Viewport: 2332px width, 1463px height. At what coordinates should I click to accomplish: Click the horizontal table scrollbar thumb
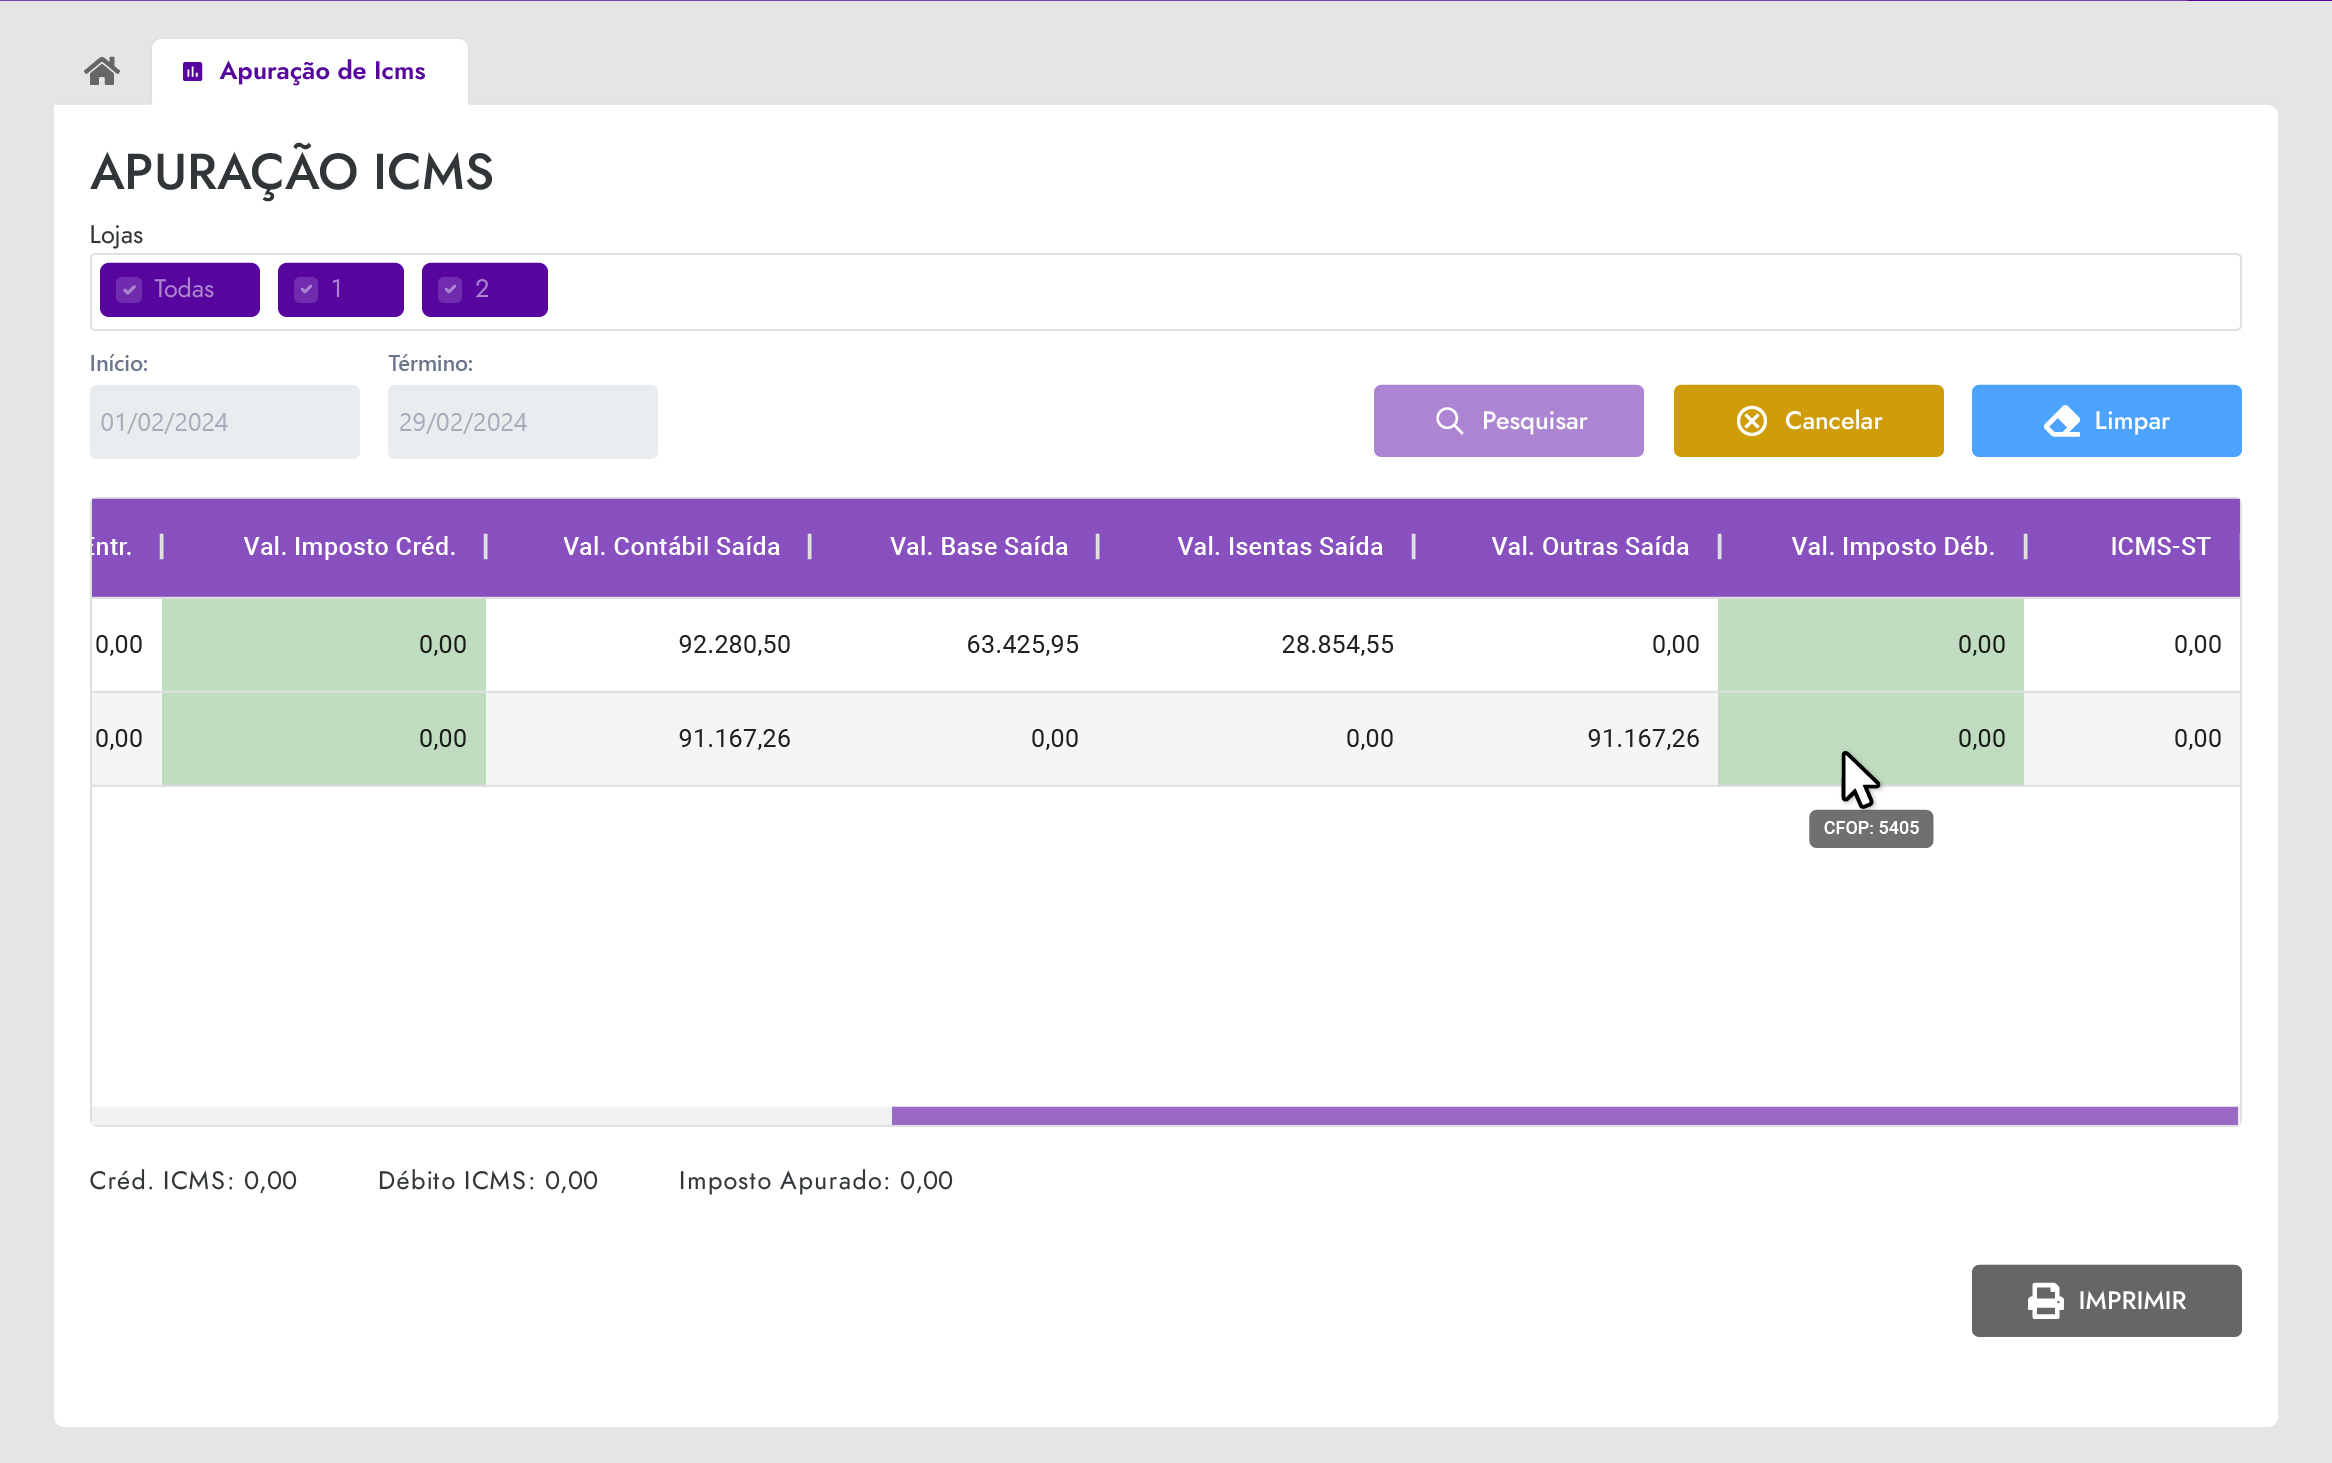point(1564,1115)
